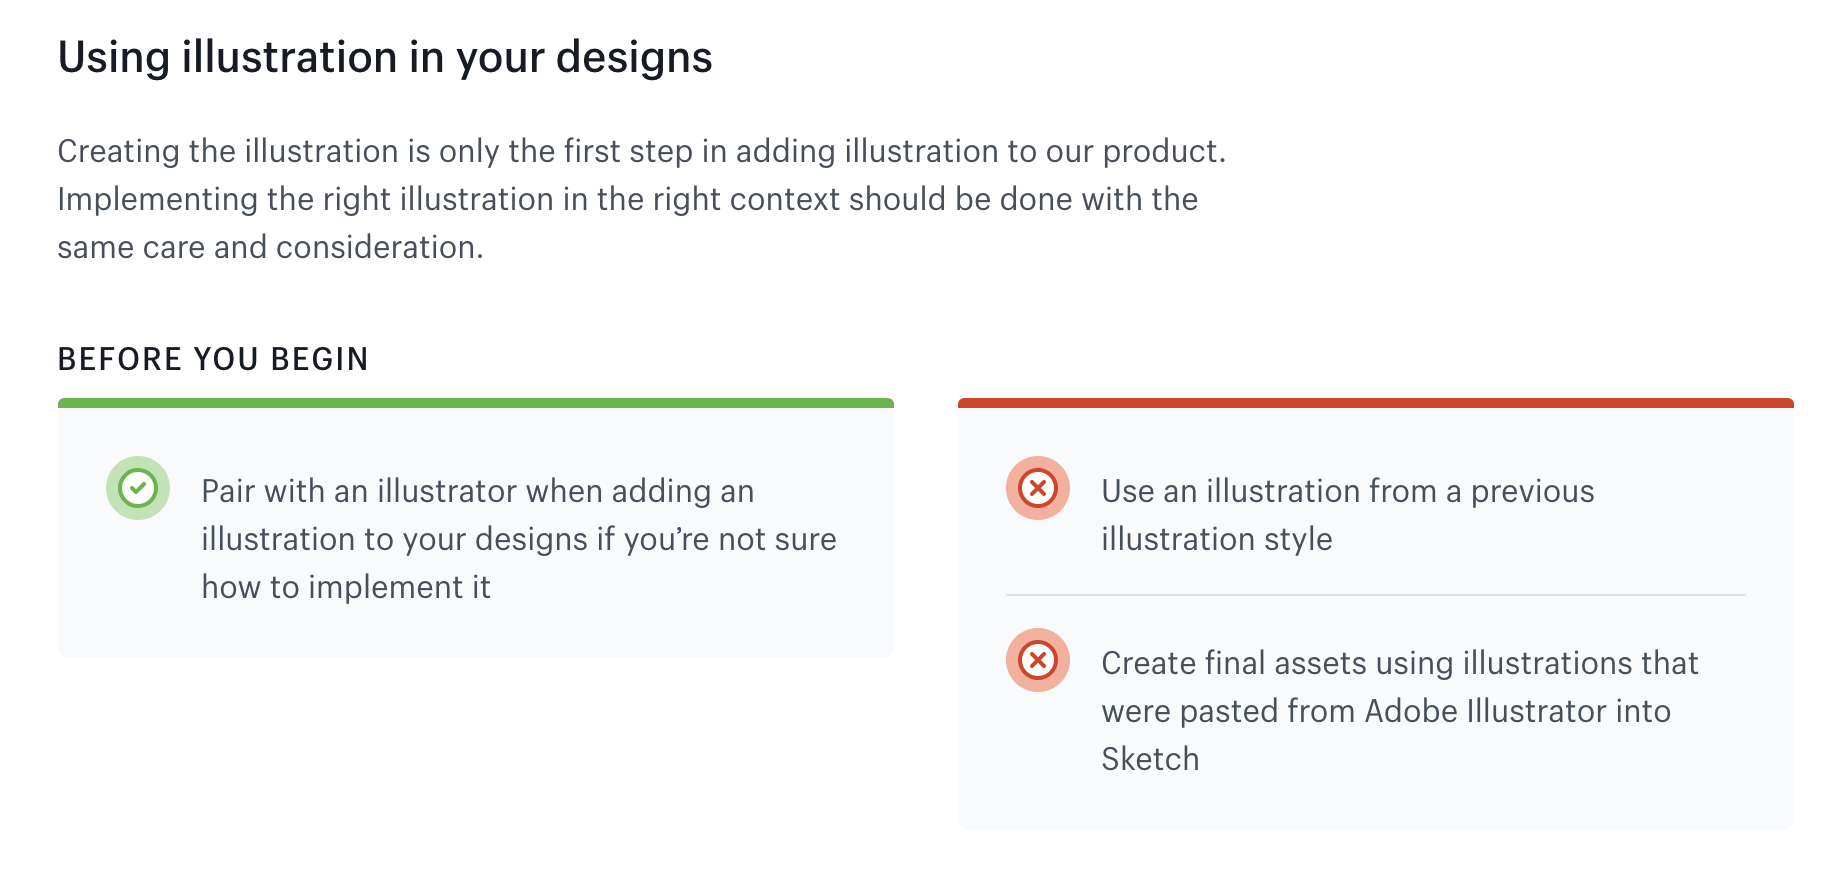Image resolution: width=1834 pixels, height=882 pixels.
Task: Click the 'BEFORE YOU BEGIN' subheading
Action: (x=213, y=359)
